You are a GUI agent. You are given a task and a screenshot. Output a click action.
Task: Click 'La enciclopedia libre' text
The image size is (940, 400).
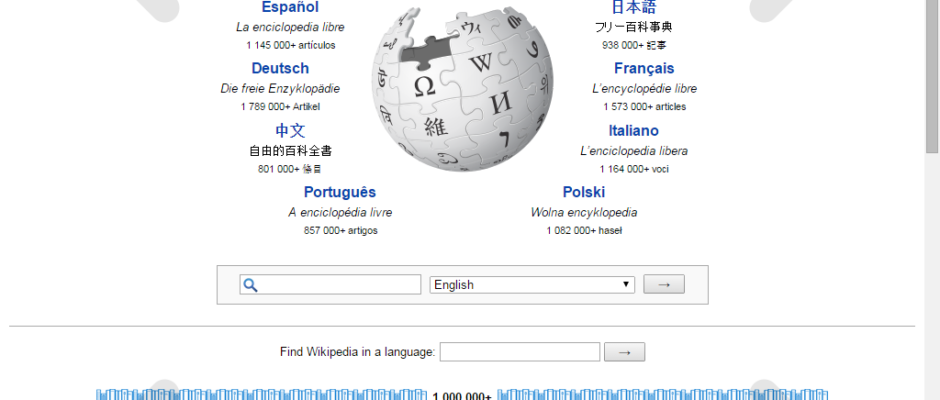[x=290, y=27]
